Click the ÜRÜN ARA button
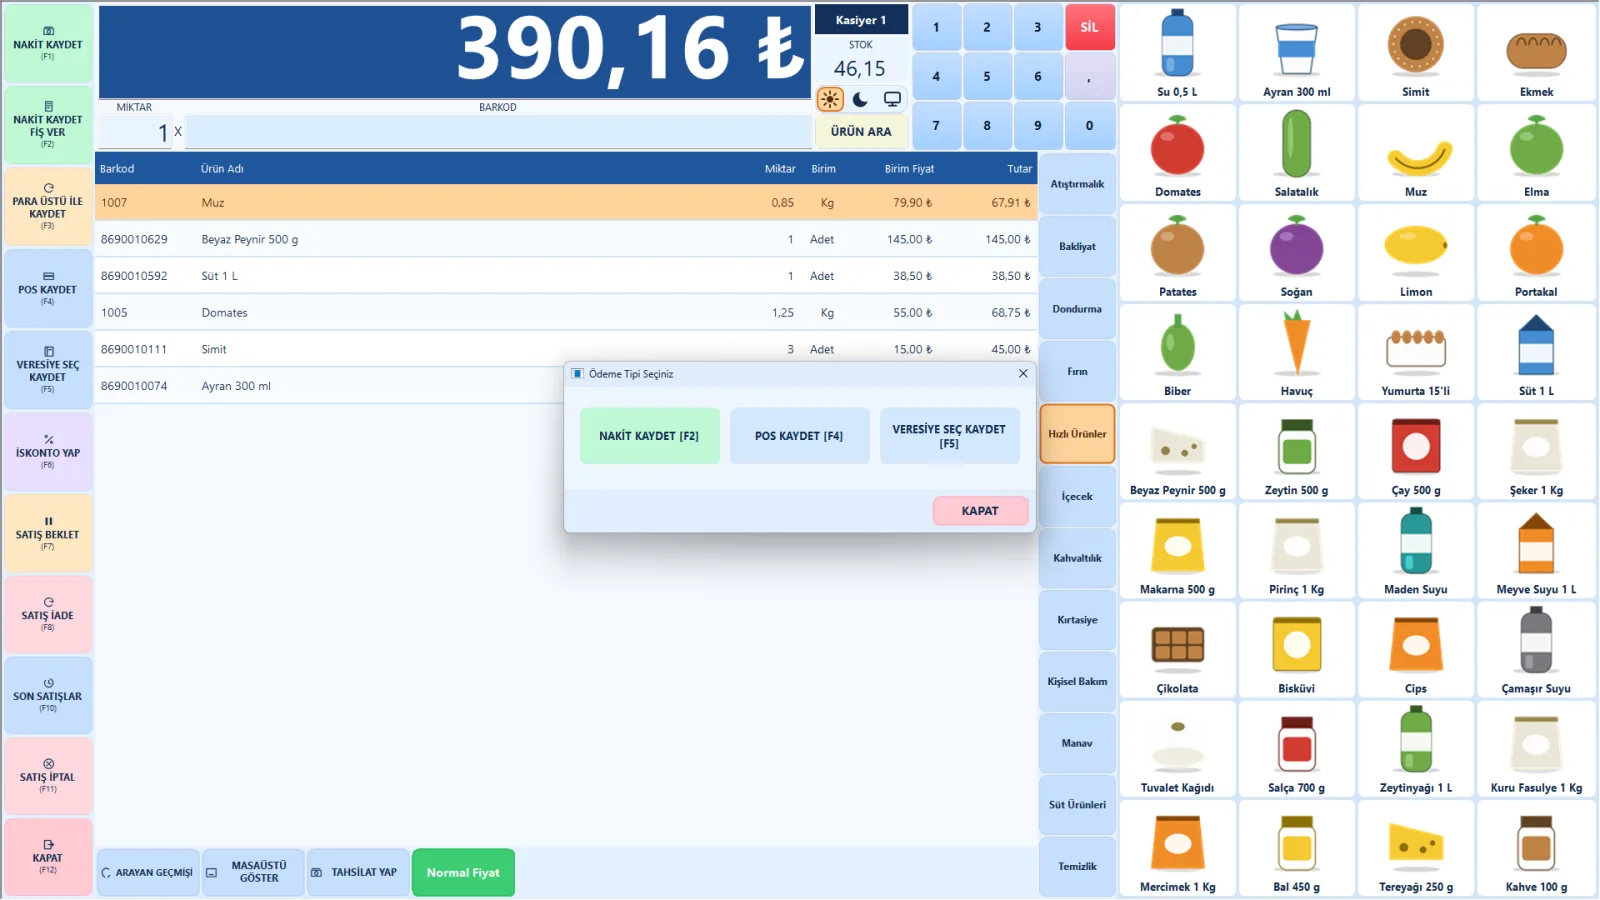Image resolution: width=1600 pixels, height=900 pixels. (x=861, y=131)
